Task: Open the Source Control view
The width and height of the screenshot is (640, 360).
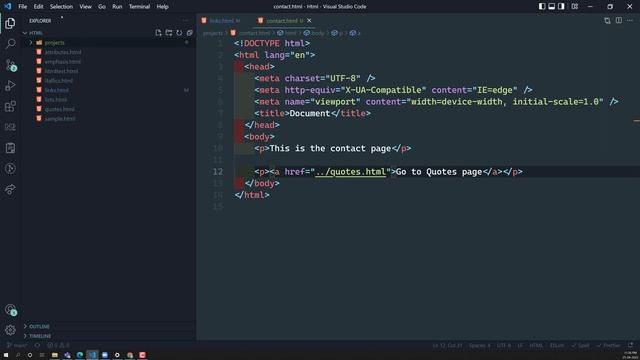Action: point(10,65)
